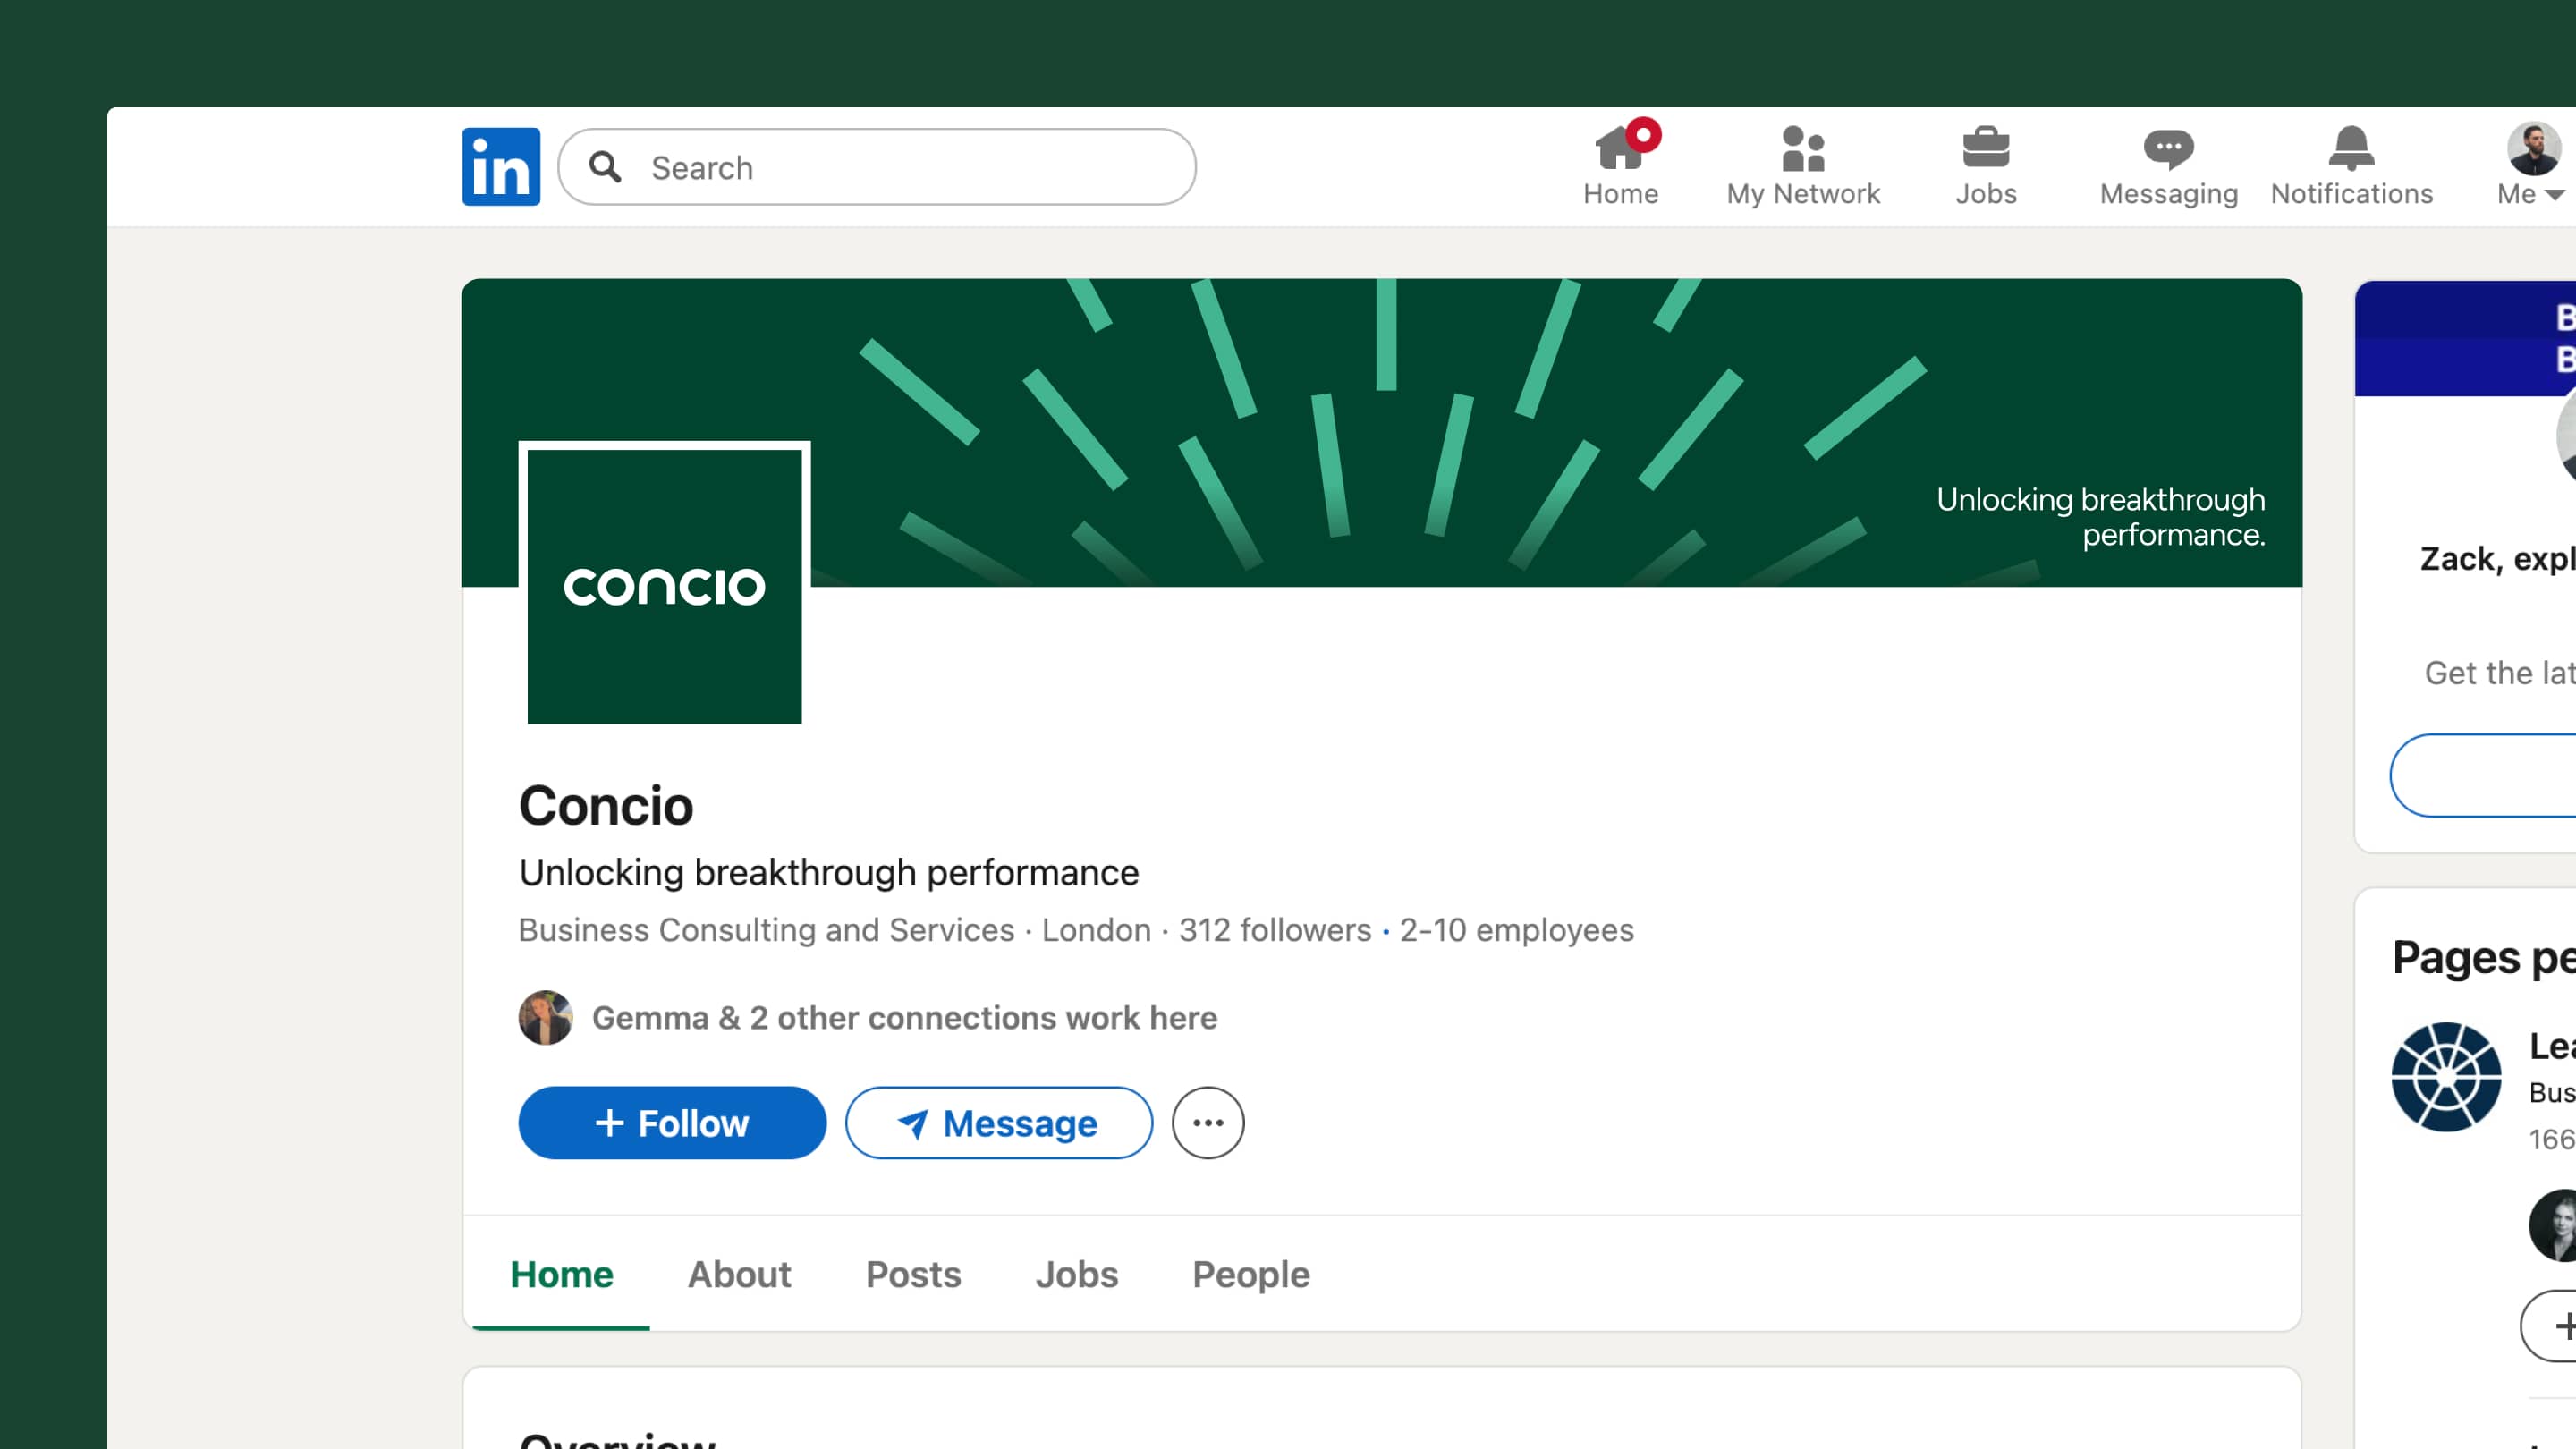Click the search magnifier icon

pyautogui.click(x=606, y=168)
